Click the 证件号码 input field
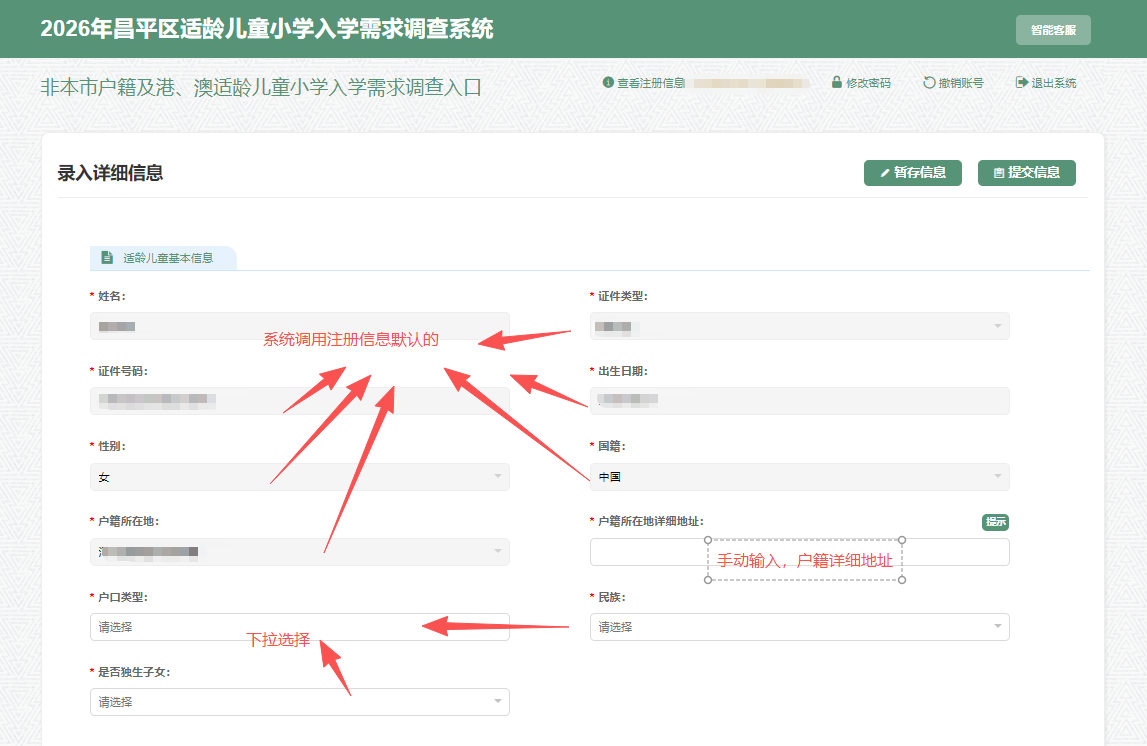 pos(299,402)
